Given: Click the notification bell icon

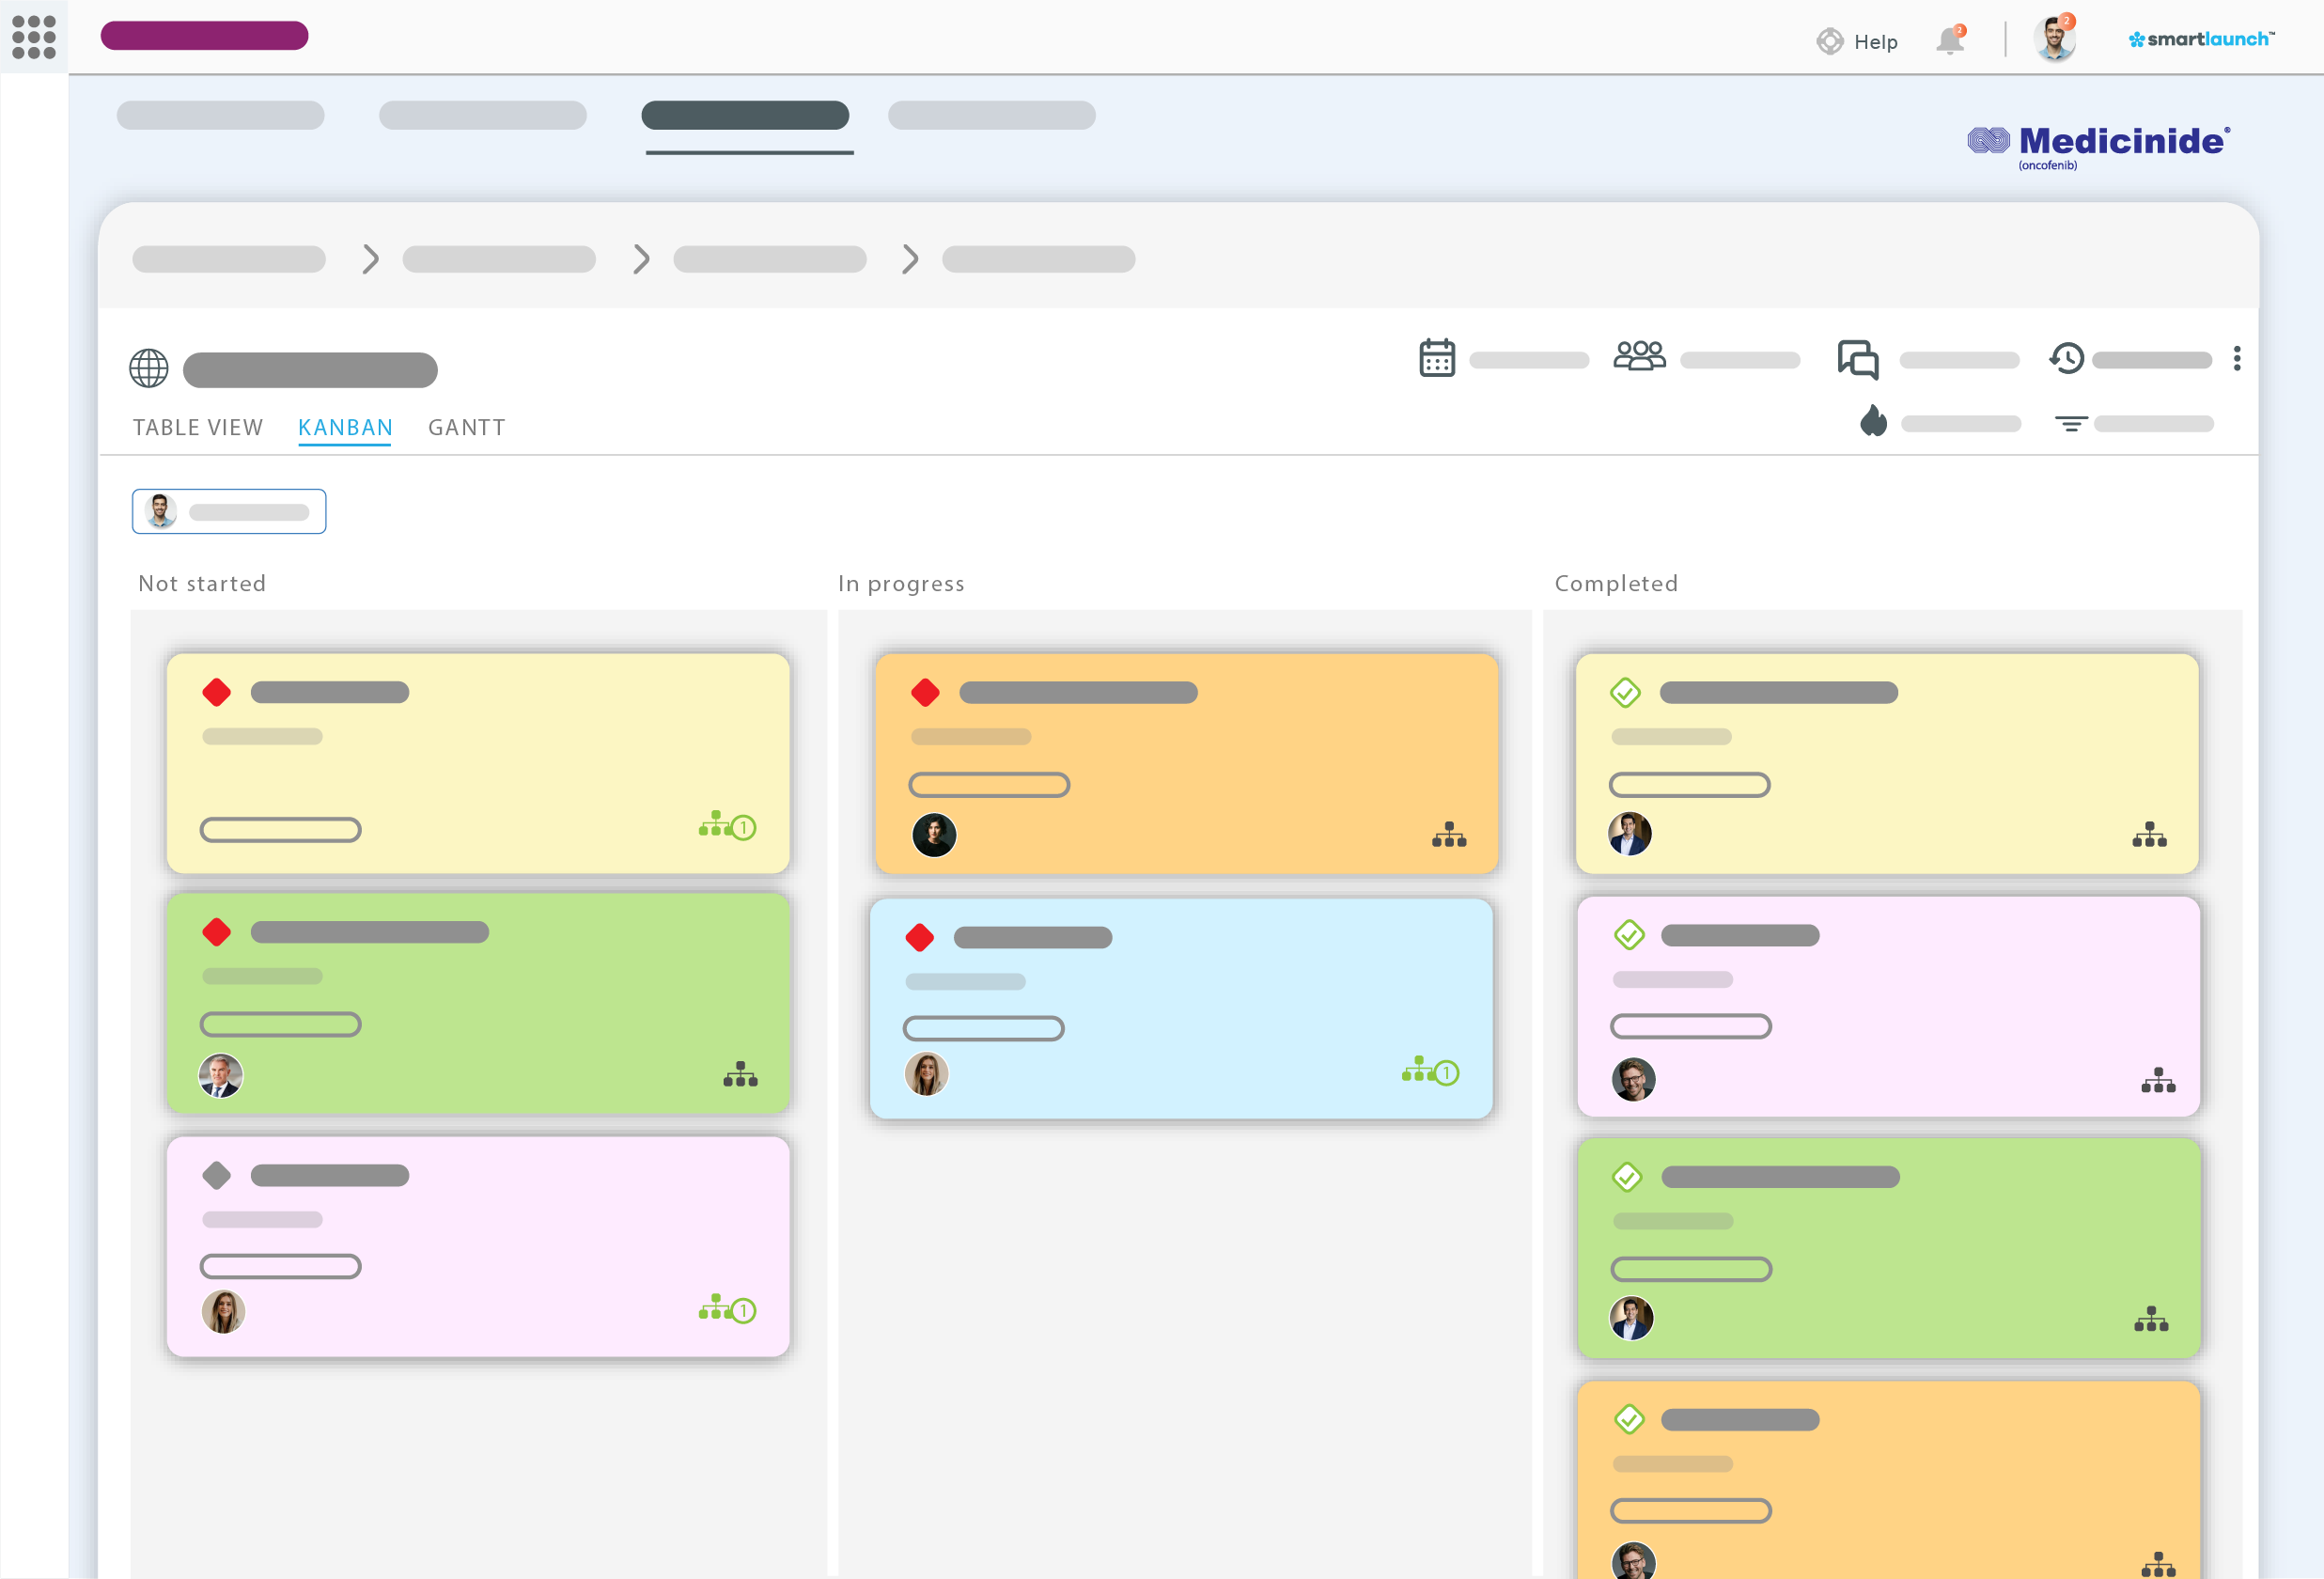Looking at the screenshot, I should (x=1952, y=39).
